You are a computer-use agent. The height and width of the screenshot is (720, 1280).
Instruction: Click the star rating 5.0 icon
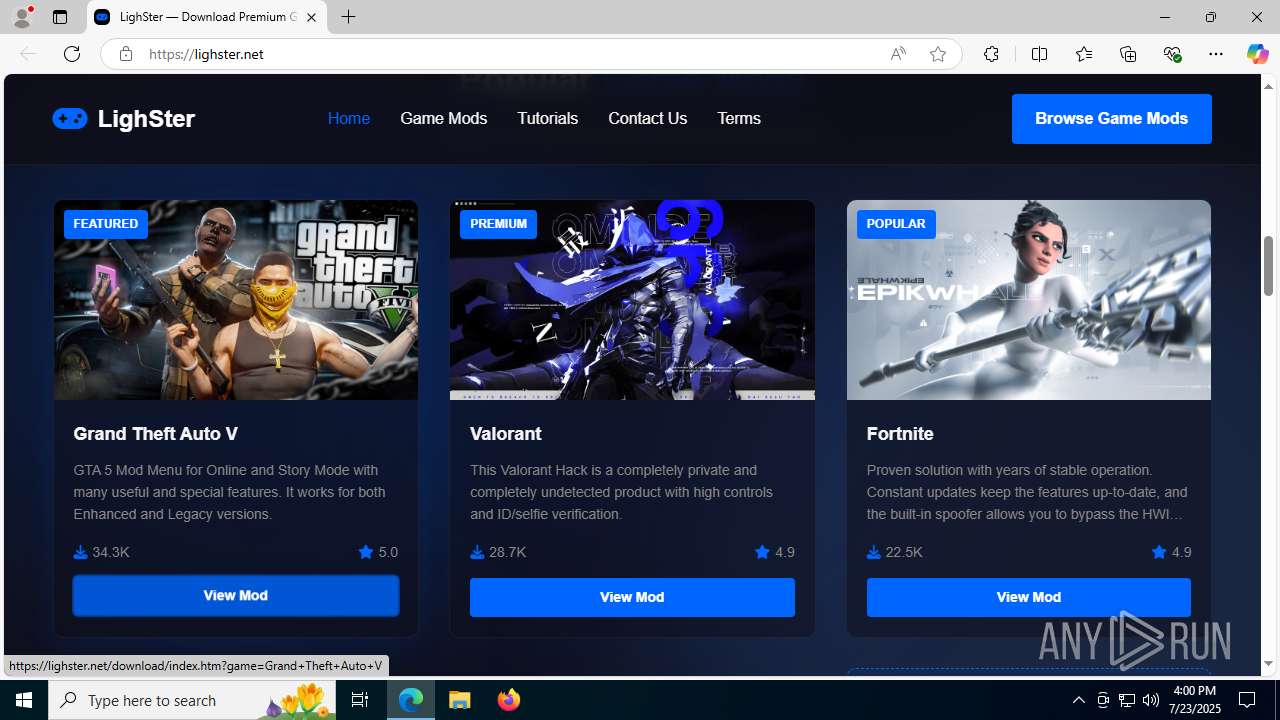point(366,552)
